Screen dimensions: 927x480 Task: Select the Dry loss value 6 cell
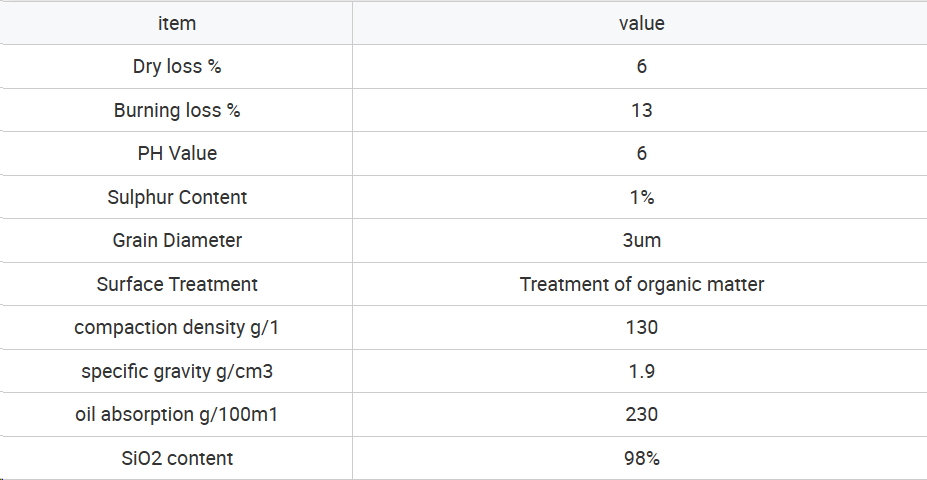pyautogui.click(x=641, y=66)
